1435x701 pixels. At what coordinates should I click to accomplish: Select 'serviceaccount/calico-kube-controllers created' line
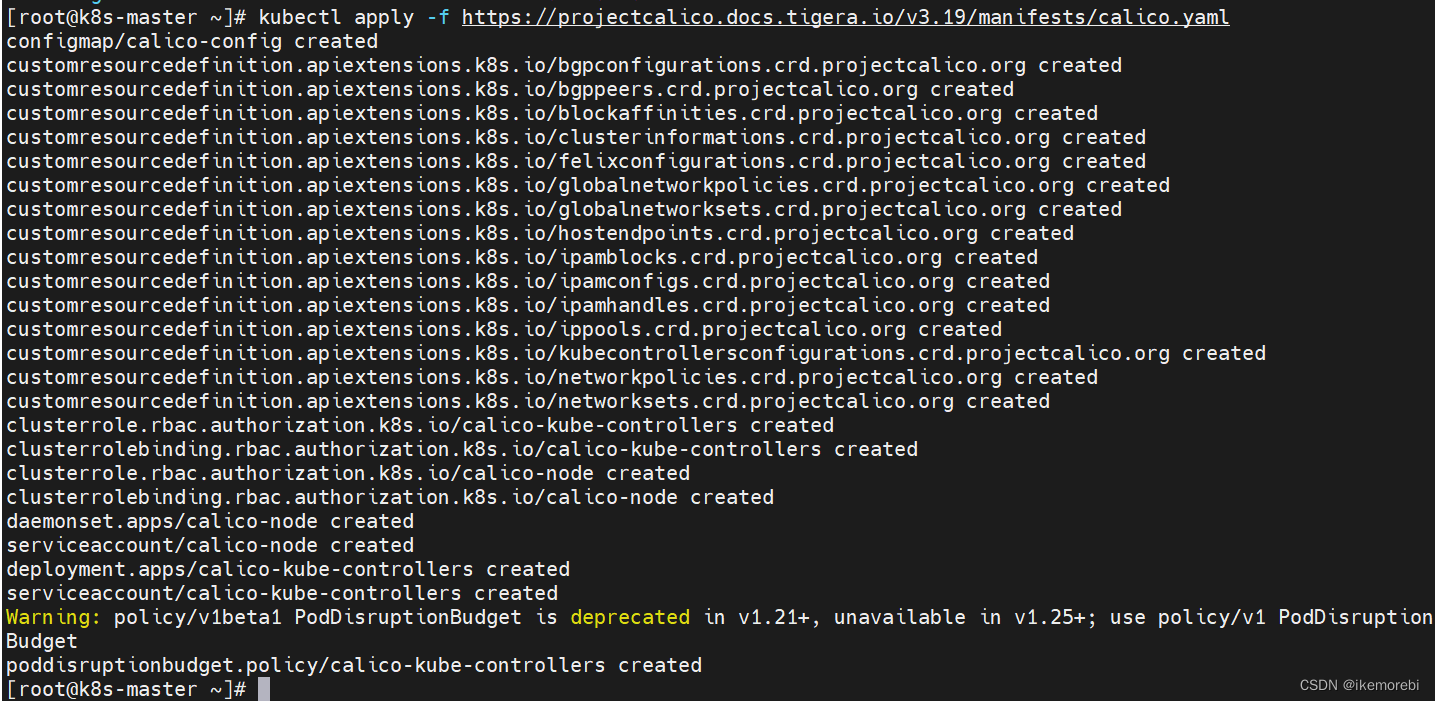pyautogui.click(x=282, y=593)
